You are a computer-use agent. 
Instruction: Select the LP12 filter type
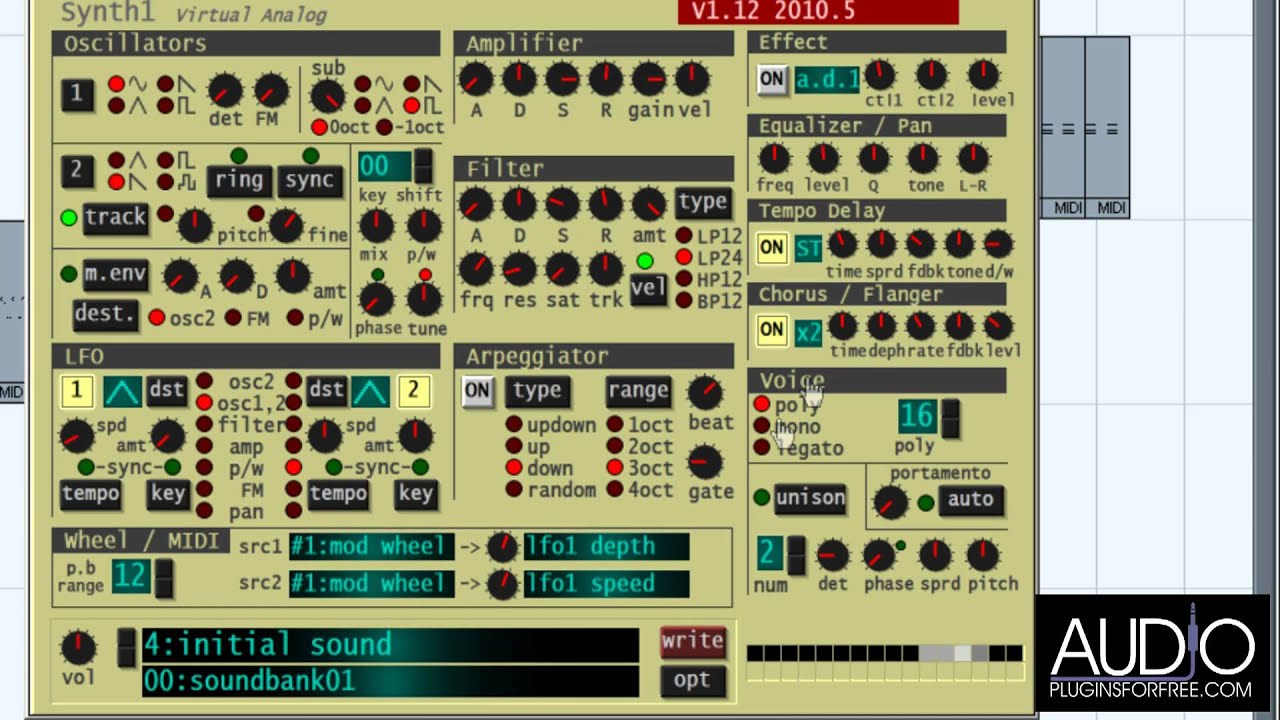click(684, 236)
